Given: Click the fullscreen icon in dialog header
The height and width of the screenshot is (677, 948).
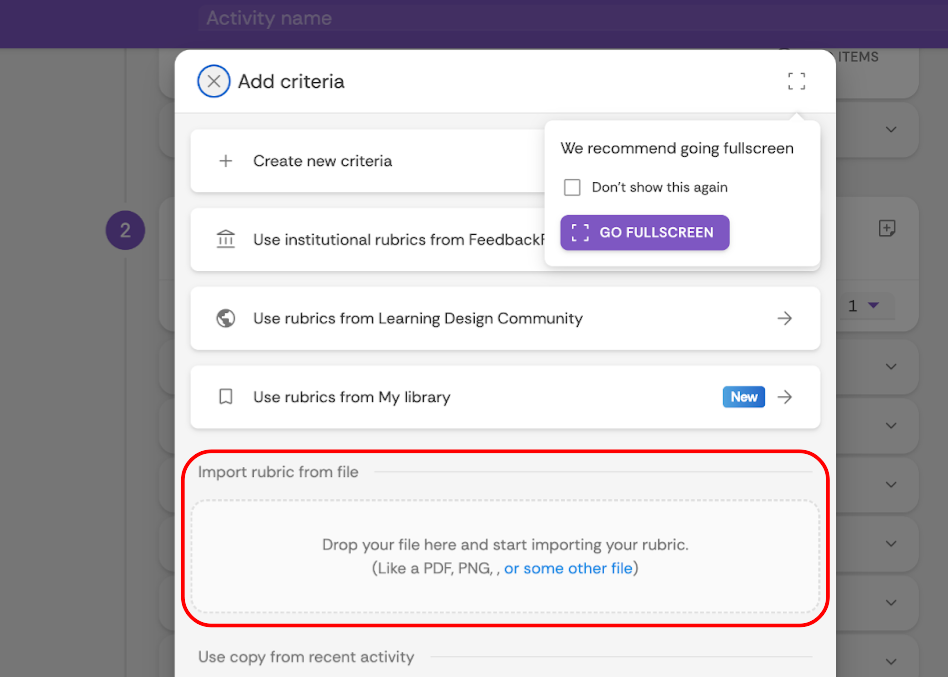Looking at the screenshot, I should coord(796,81).
